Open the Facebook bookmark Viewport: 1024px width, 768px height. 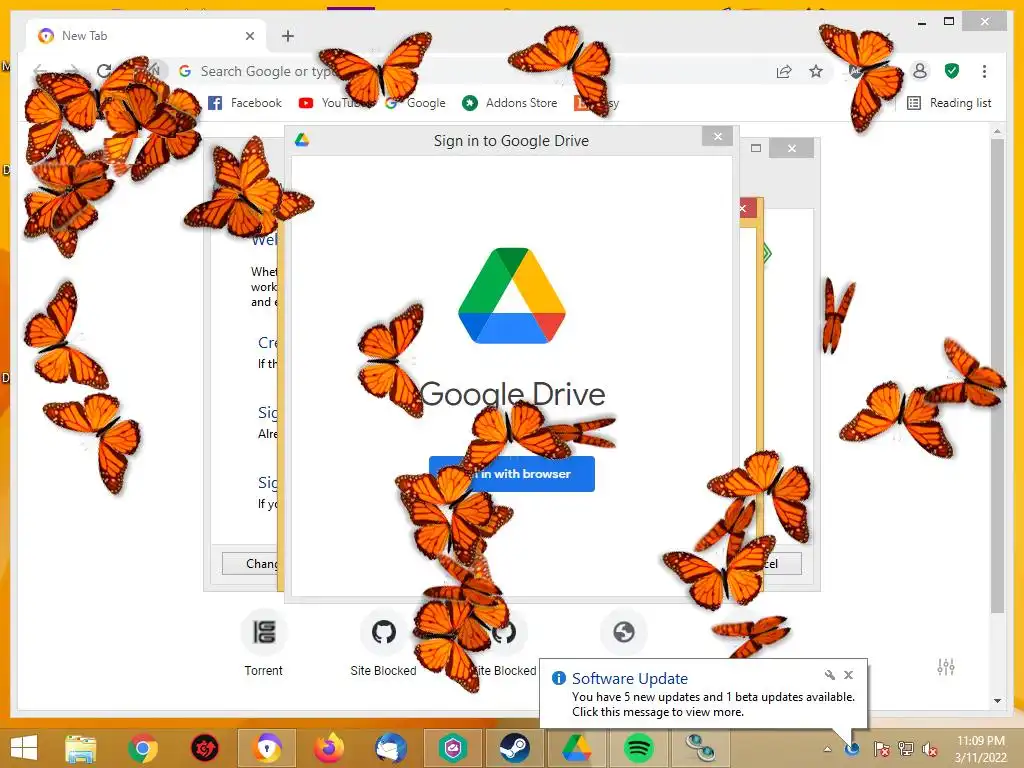tap(245, 103)
